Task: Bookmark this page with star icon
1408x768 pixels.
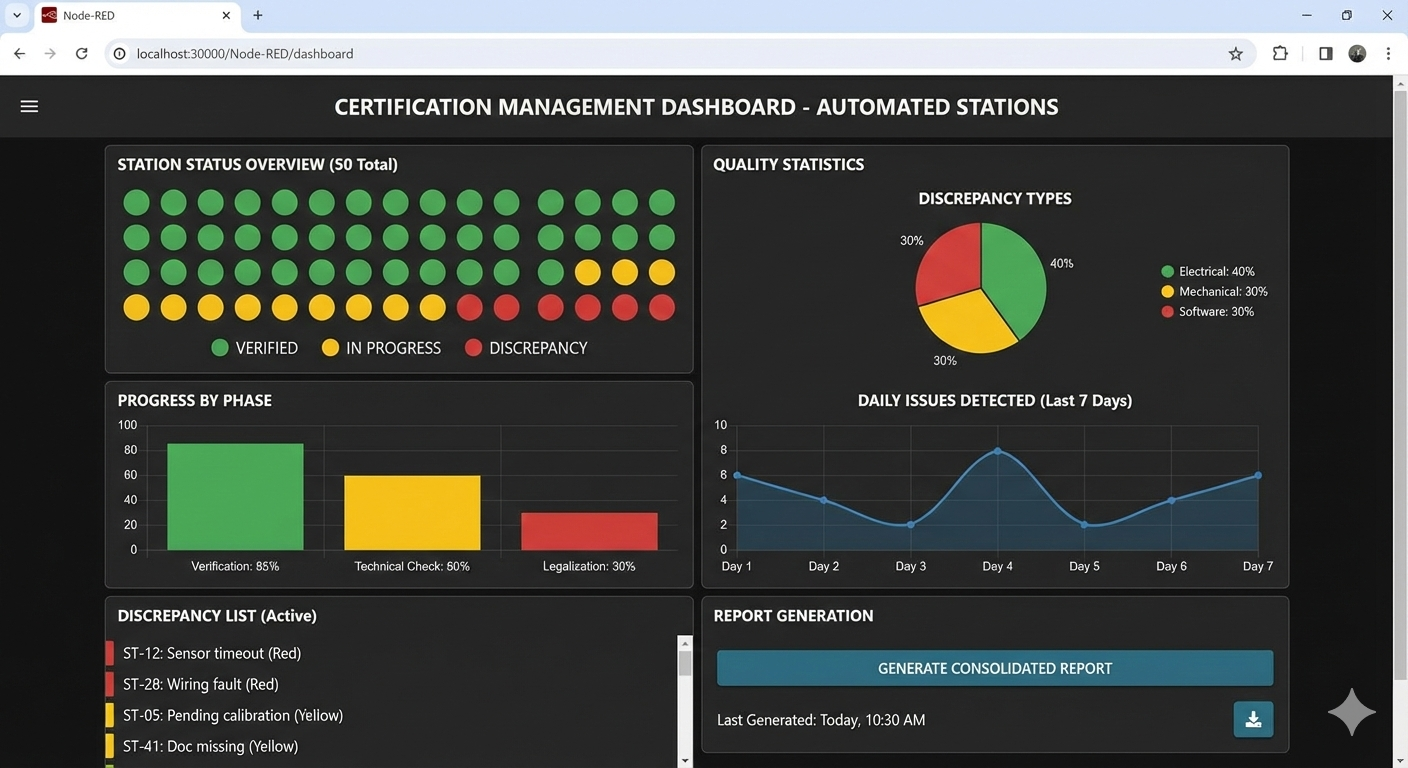Action: [1236, 54]
